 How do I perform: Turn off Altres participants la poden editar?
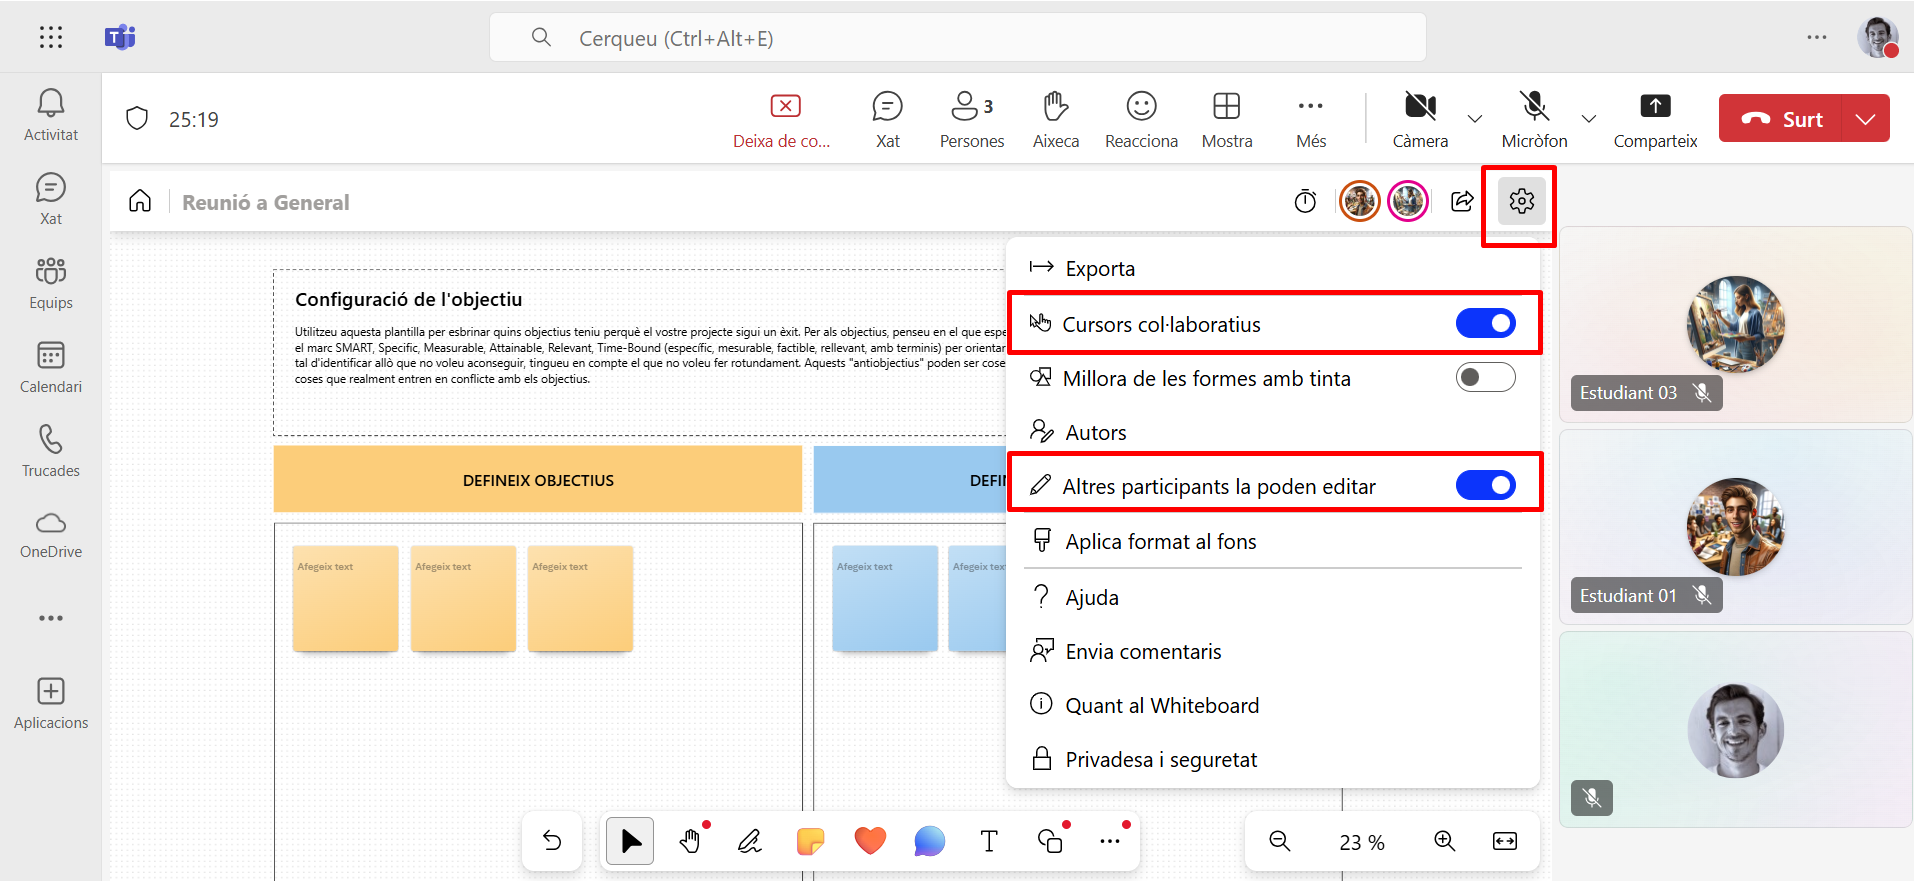[1485, 486]
